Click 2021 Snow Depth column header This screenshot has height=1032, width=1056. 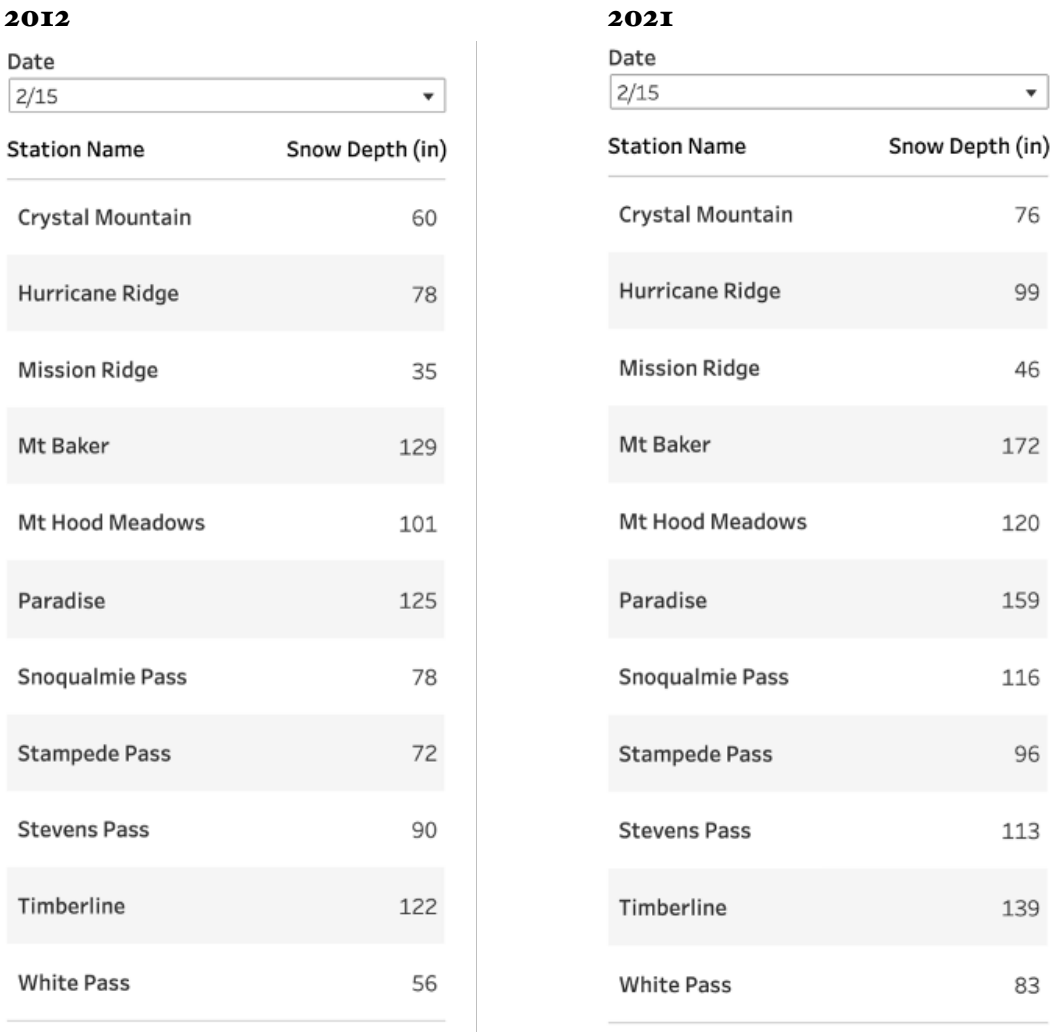(x=968, y=148)
